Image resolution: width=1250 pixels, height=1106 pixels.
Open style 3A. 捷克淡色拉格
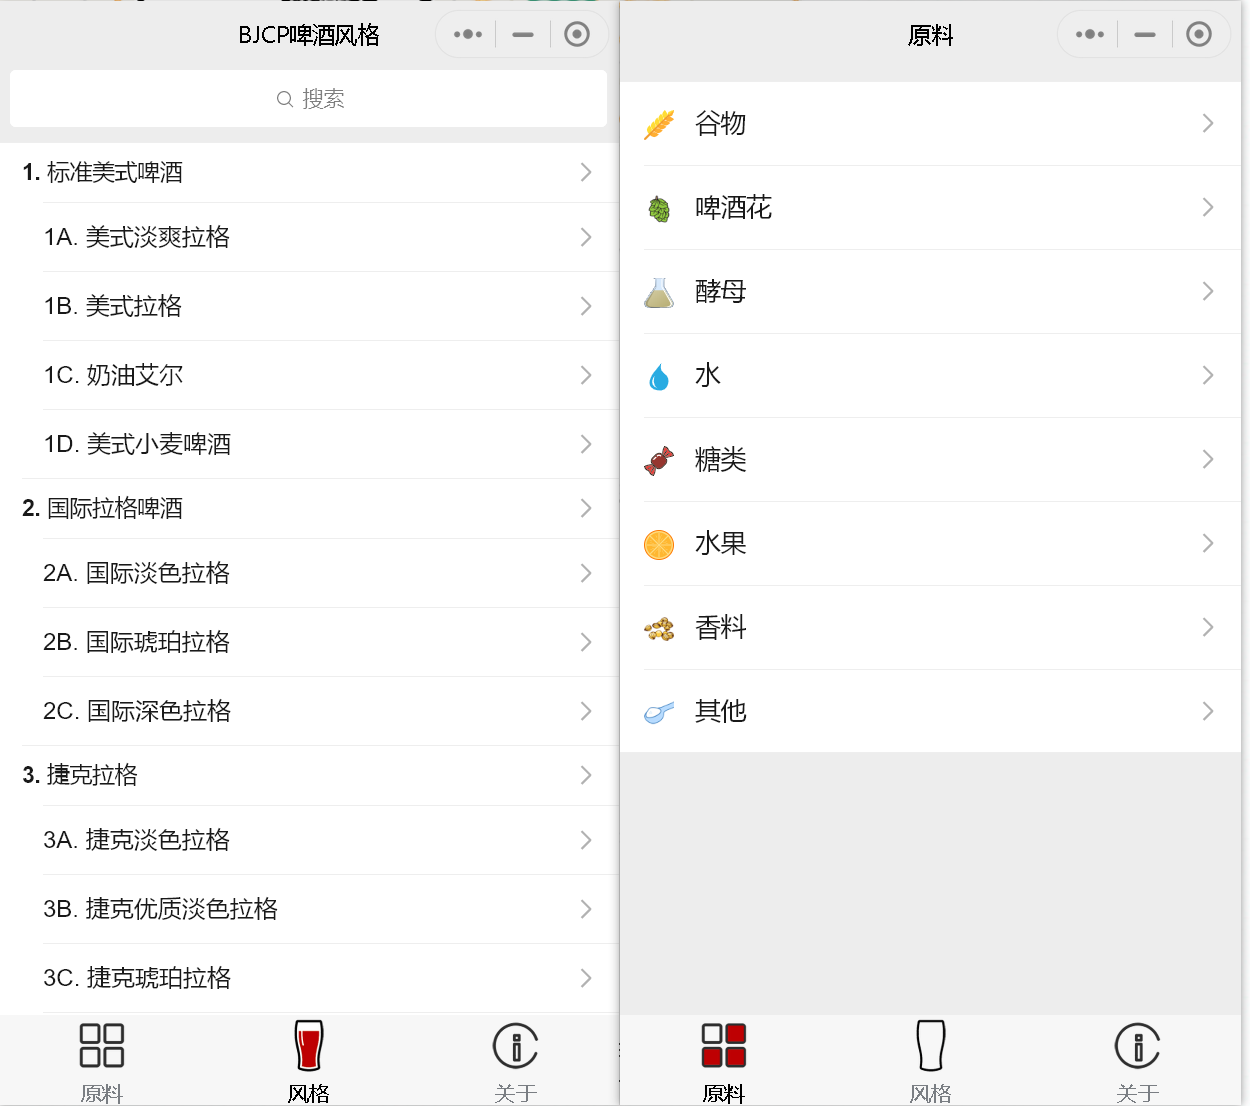pyautogui.click(x=309, y=840)
